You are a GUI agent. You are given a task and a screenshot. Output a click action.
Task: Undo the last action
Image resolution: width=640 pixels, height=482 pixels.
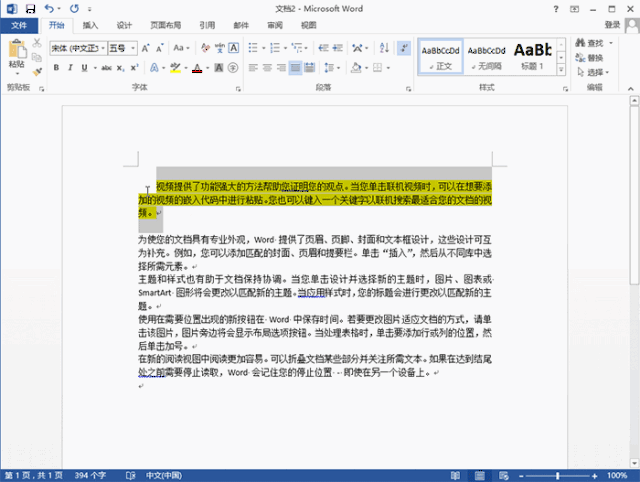49,9
